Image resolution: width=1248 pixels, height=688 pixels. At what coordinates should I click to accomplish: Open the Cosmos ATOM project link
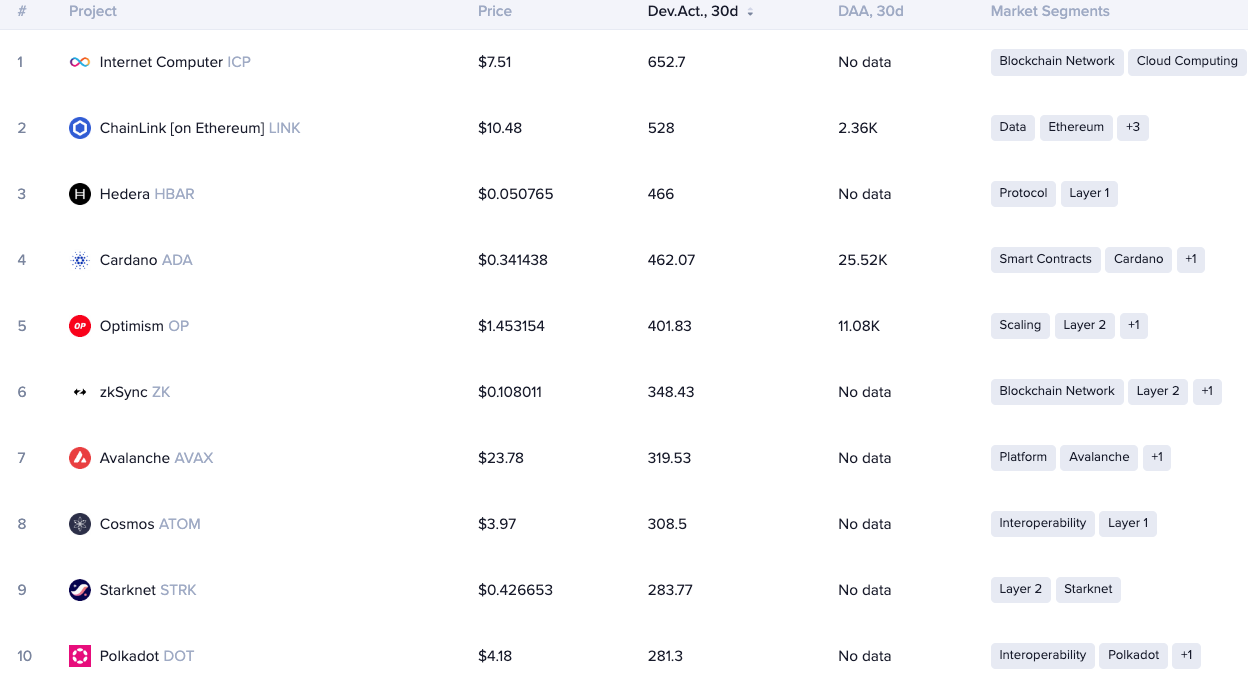point(150,524)
